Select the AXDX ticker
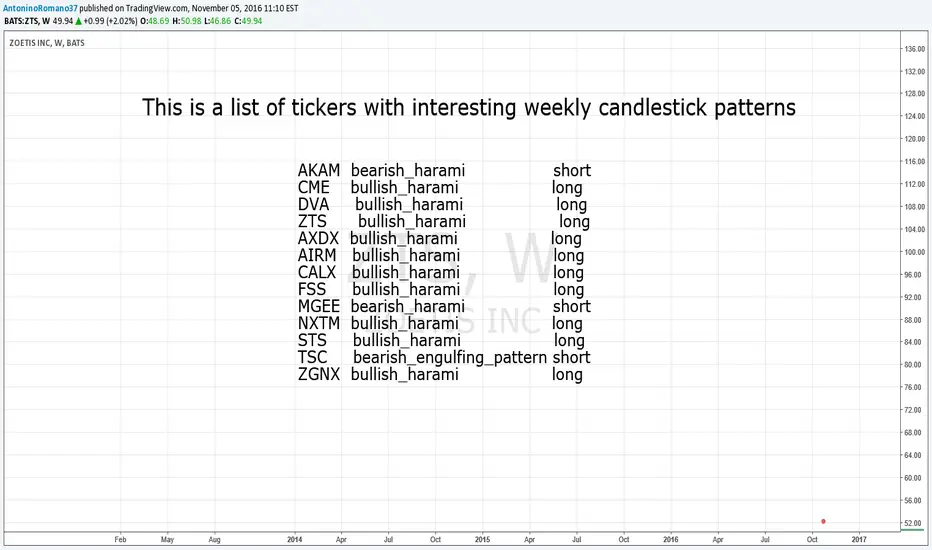Viewport: 932px width, 550px height. click(318, 238)
